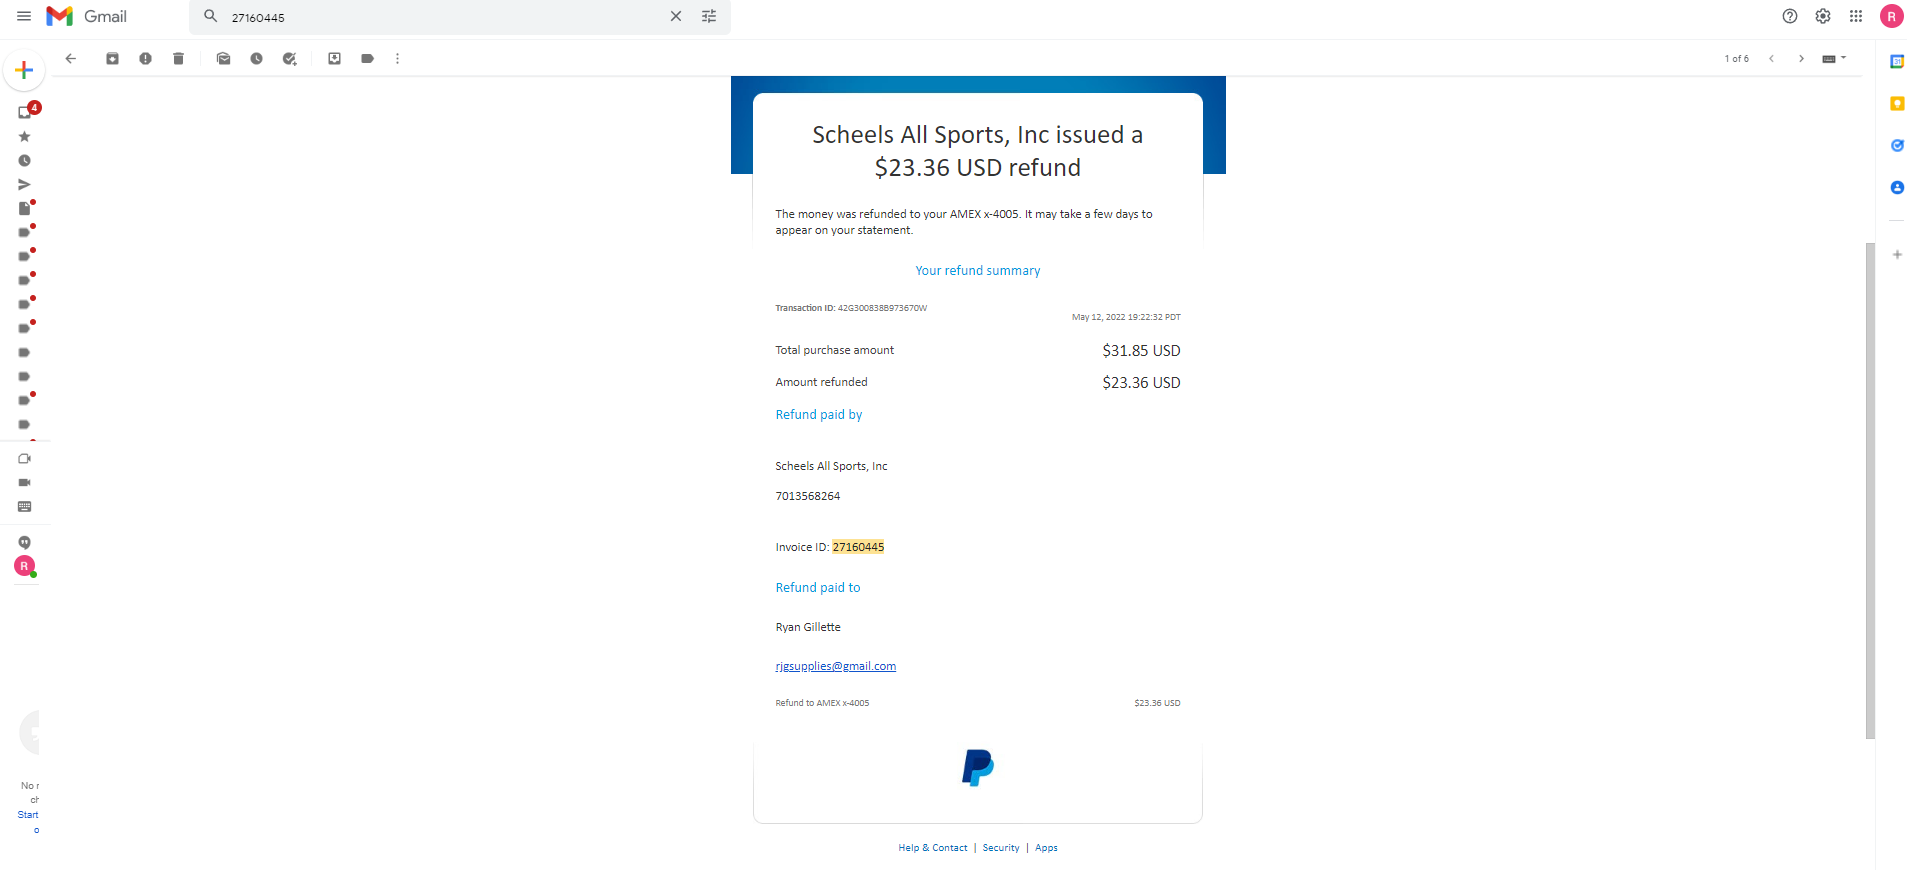This screenshot has width=1907, height=870.
Task: Click the search magnifier icon
Action: pos(210,16)
